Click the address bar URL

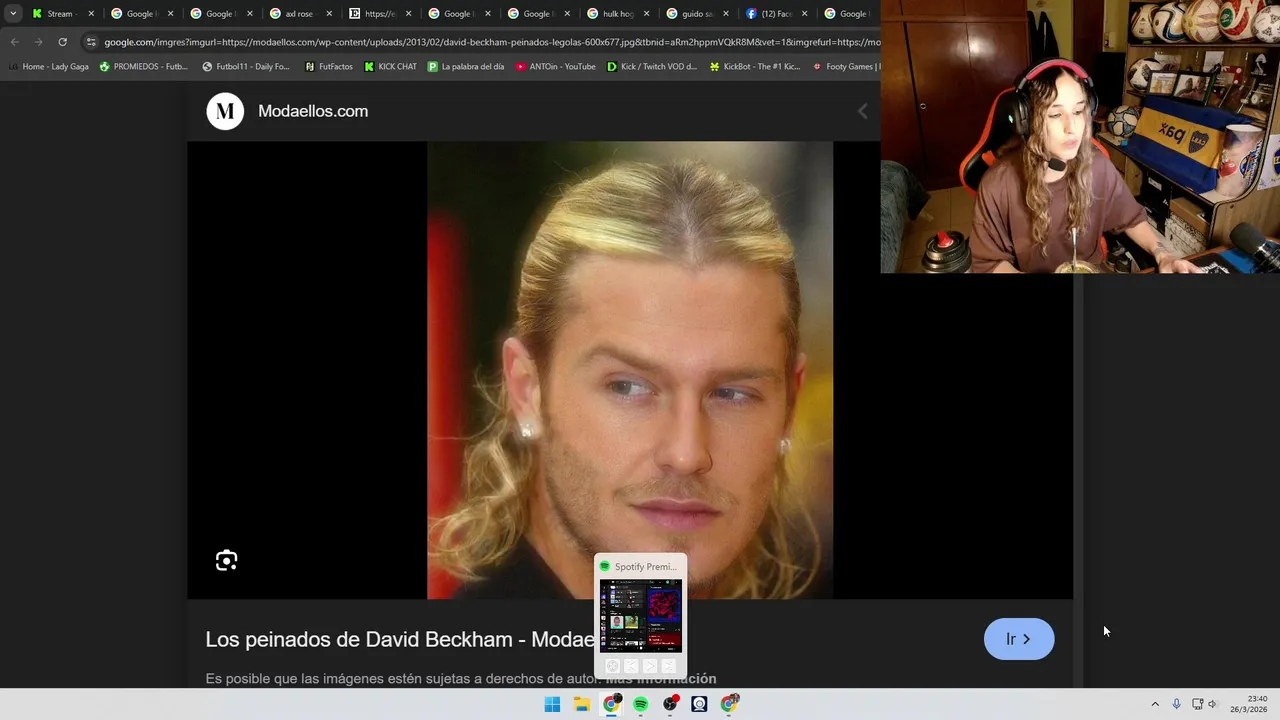491,42
